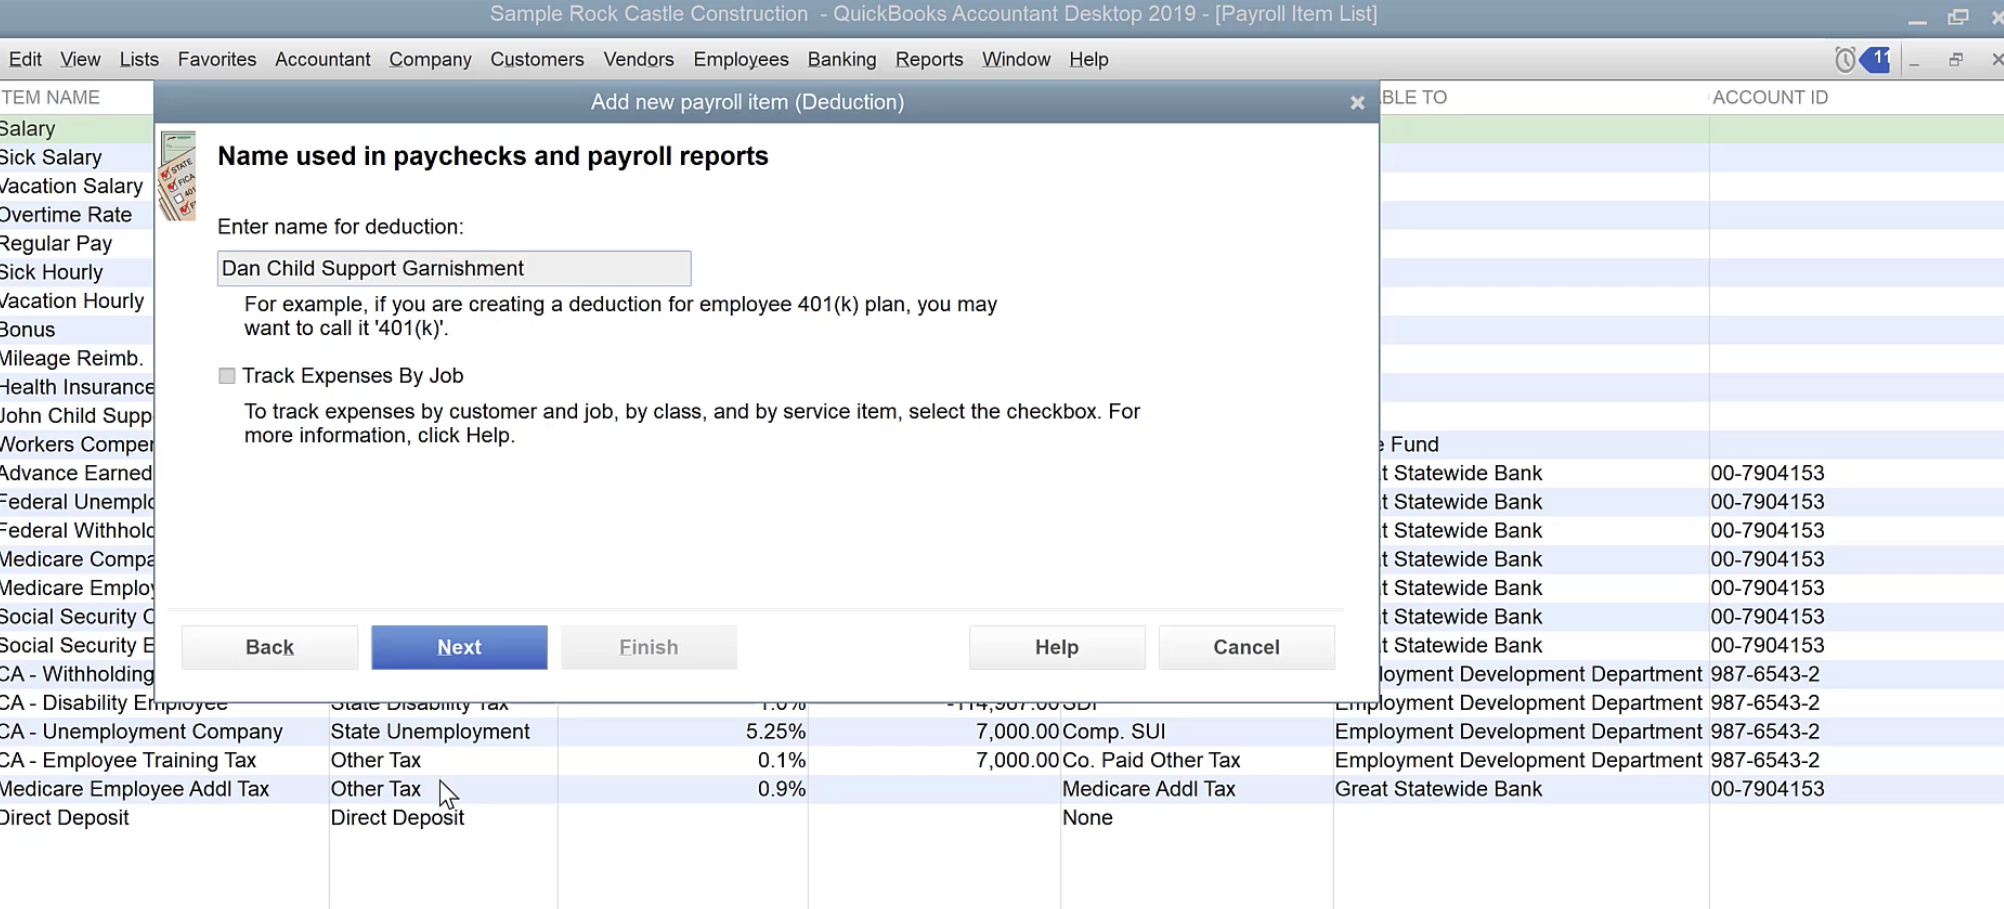Open the Lists menu

[x=139, y=60]
